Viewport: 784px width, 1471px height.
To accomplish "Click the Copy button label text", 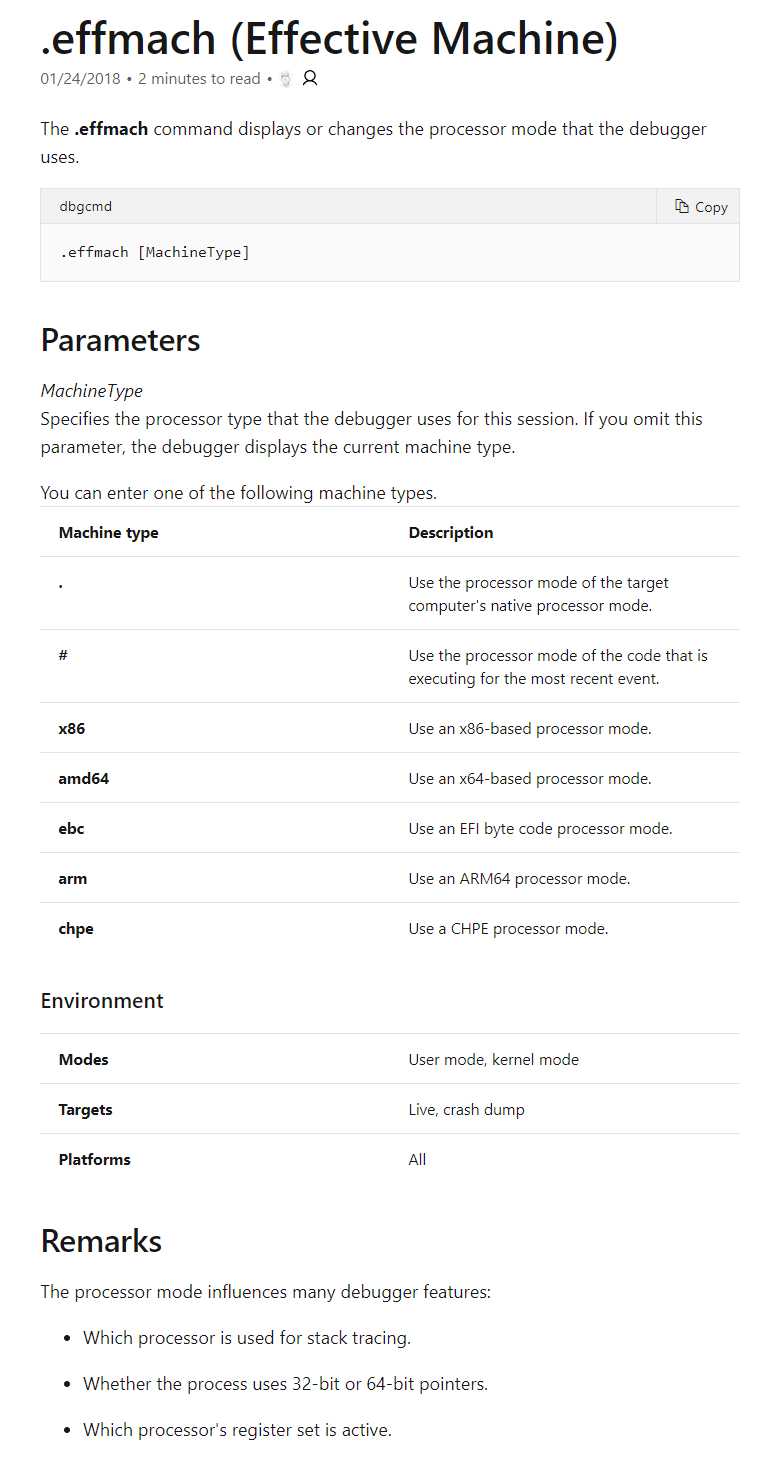I will [711, 207].
